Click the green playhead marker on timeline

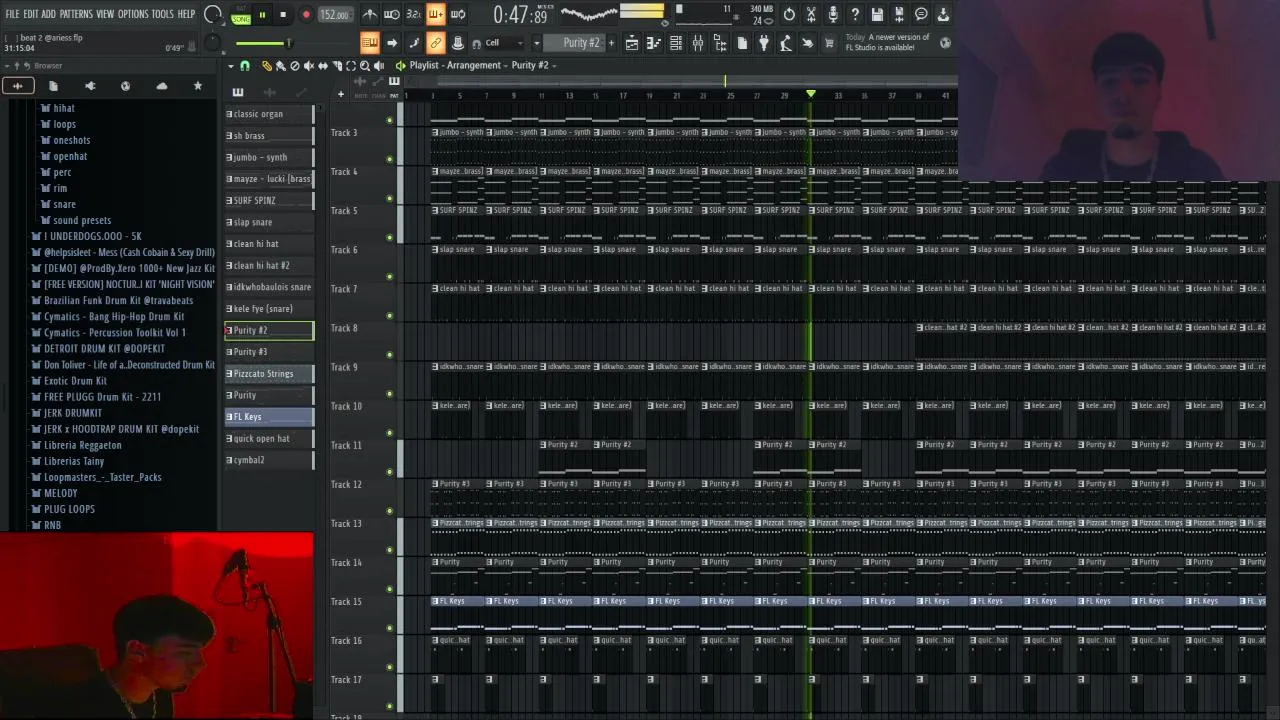click(x=811, y=94)
